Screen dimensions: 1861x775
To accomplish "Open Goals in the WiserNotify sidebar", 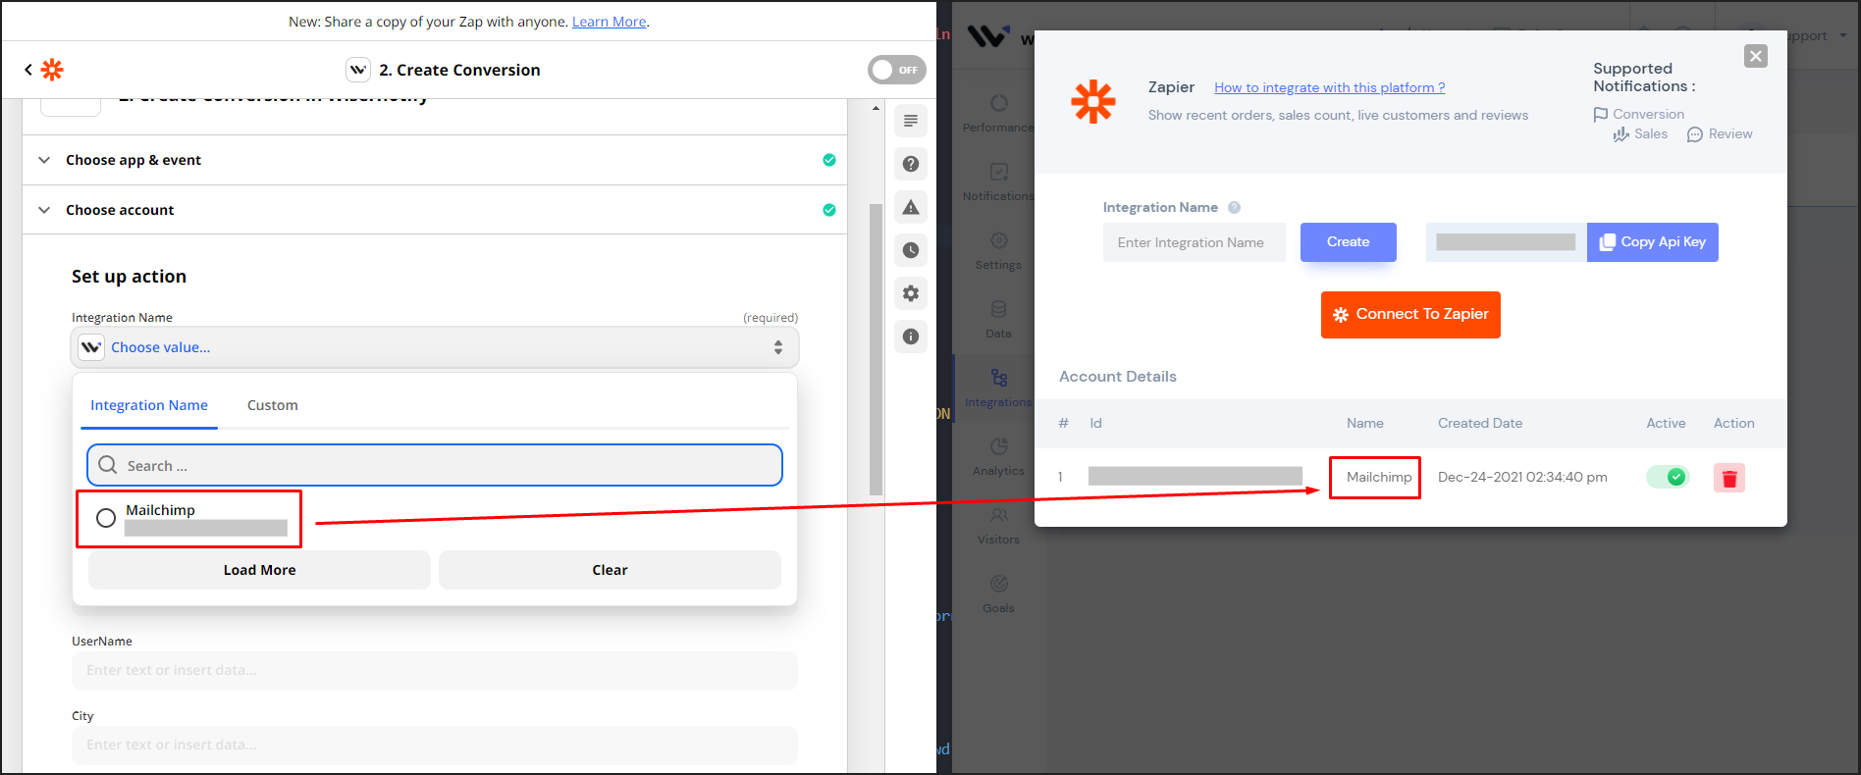I will click(x=998, y=594).
